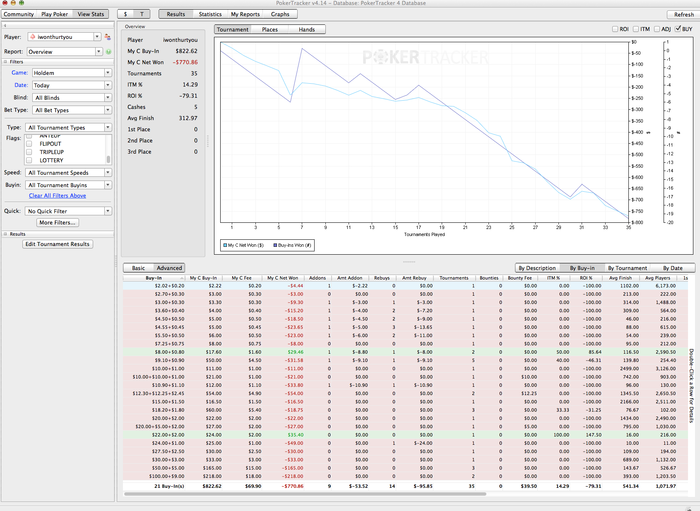Click the green icon beside Report dropdown
The height and width of the screenshot is (511, 700).
[108, 50]
